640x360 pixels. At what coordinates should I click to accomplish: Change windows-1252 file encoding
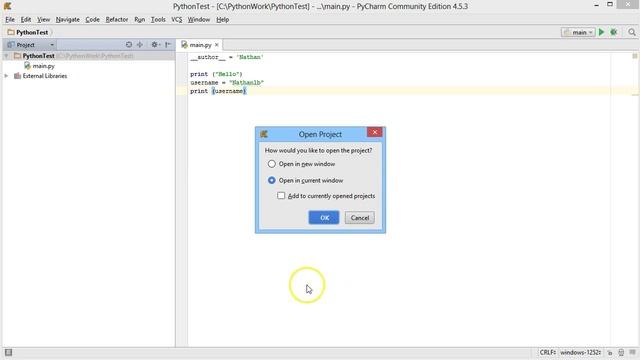pyautogui.click(x=580, y=352)
